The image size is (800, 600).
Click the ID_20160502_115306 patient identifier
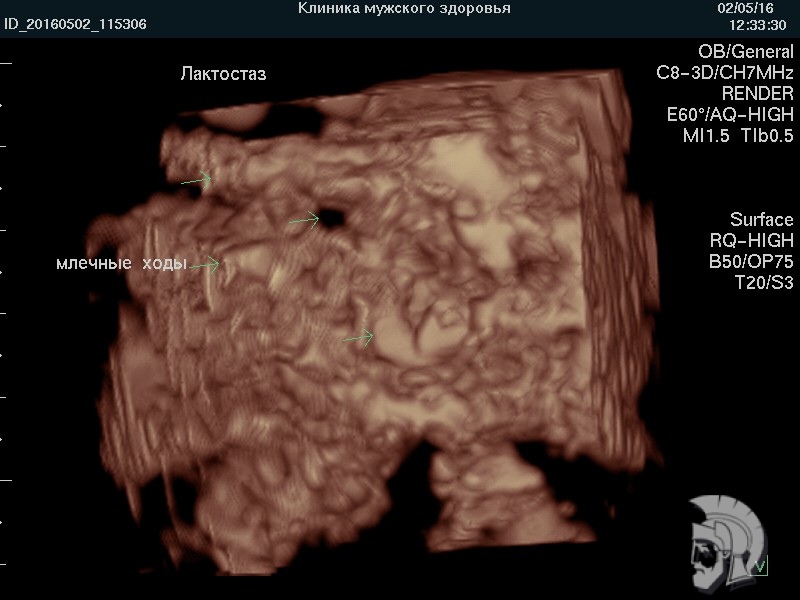(x=75, y=24)
